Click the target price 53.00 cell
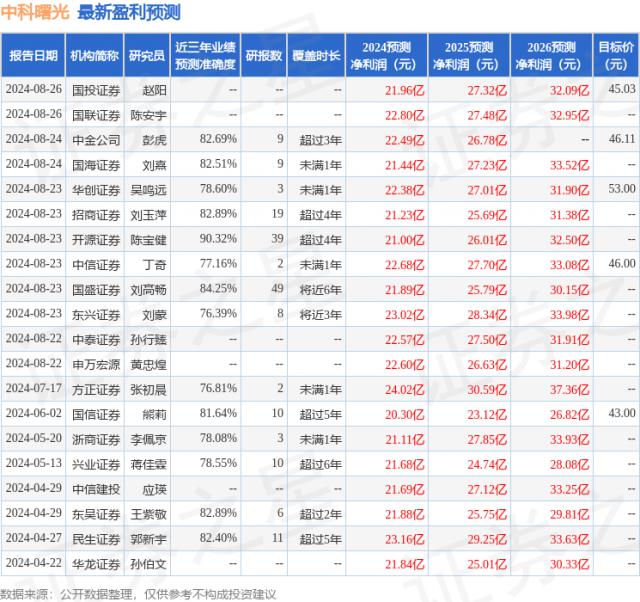Image resolution: width=640 pixels, height=602 pixels. pyautogui.click(x=620, y=189)
